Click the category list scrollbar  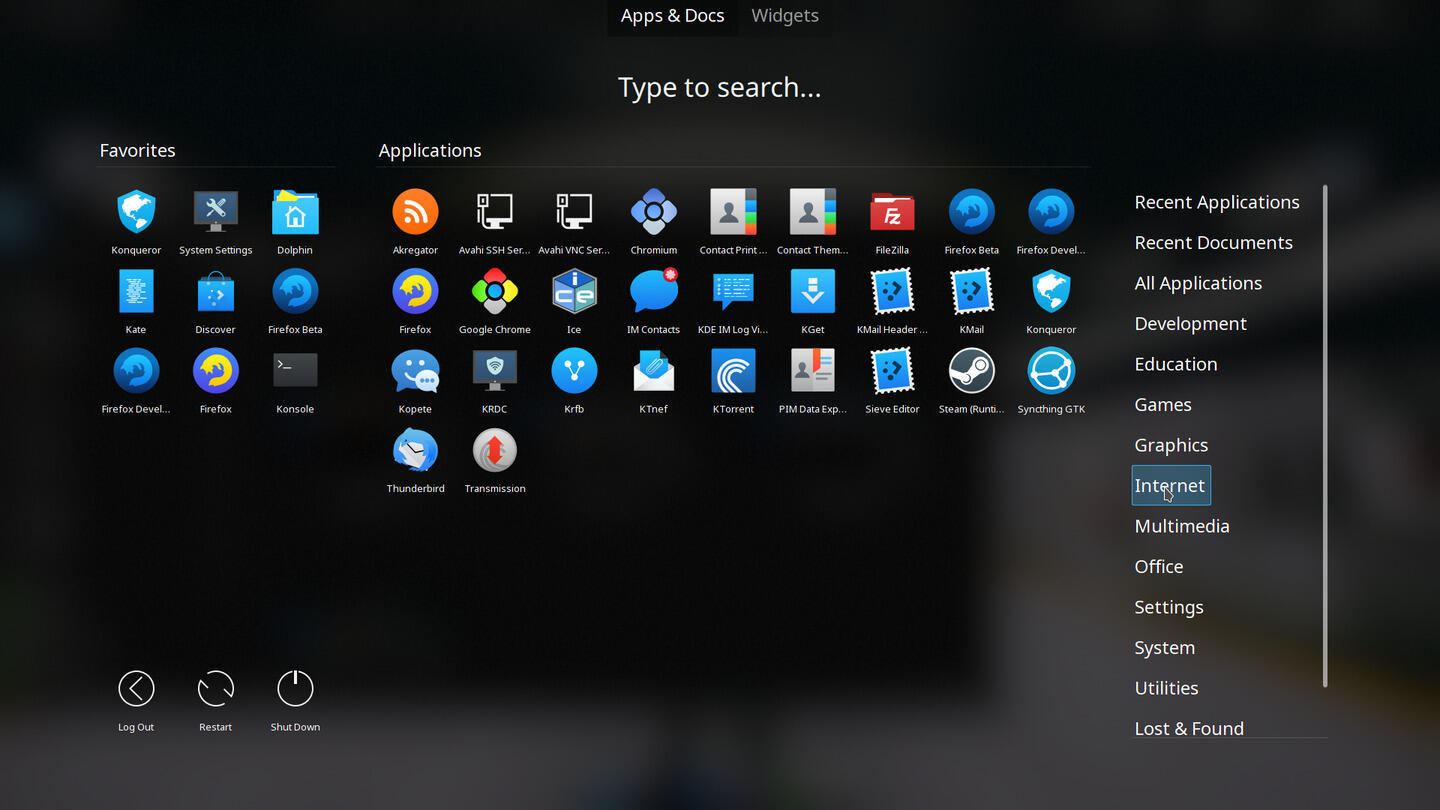coord(1325,436)
